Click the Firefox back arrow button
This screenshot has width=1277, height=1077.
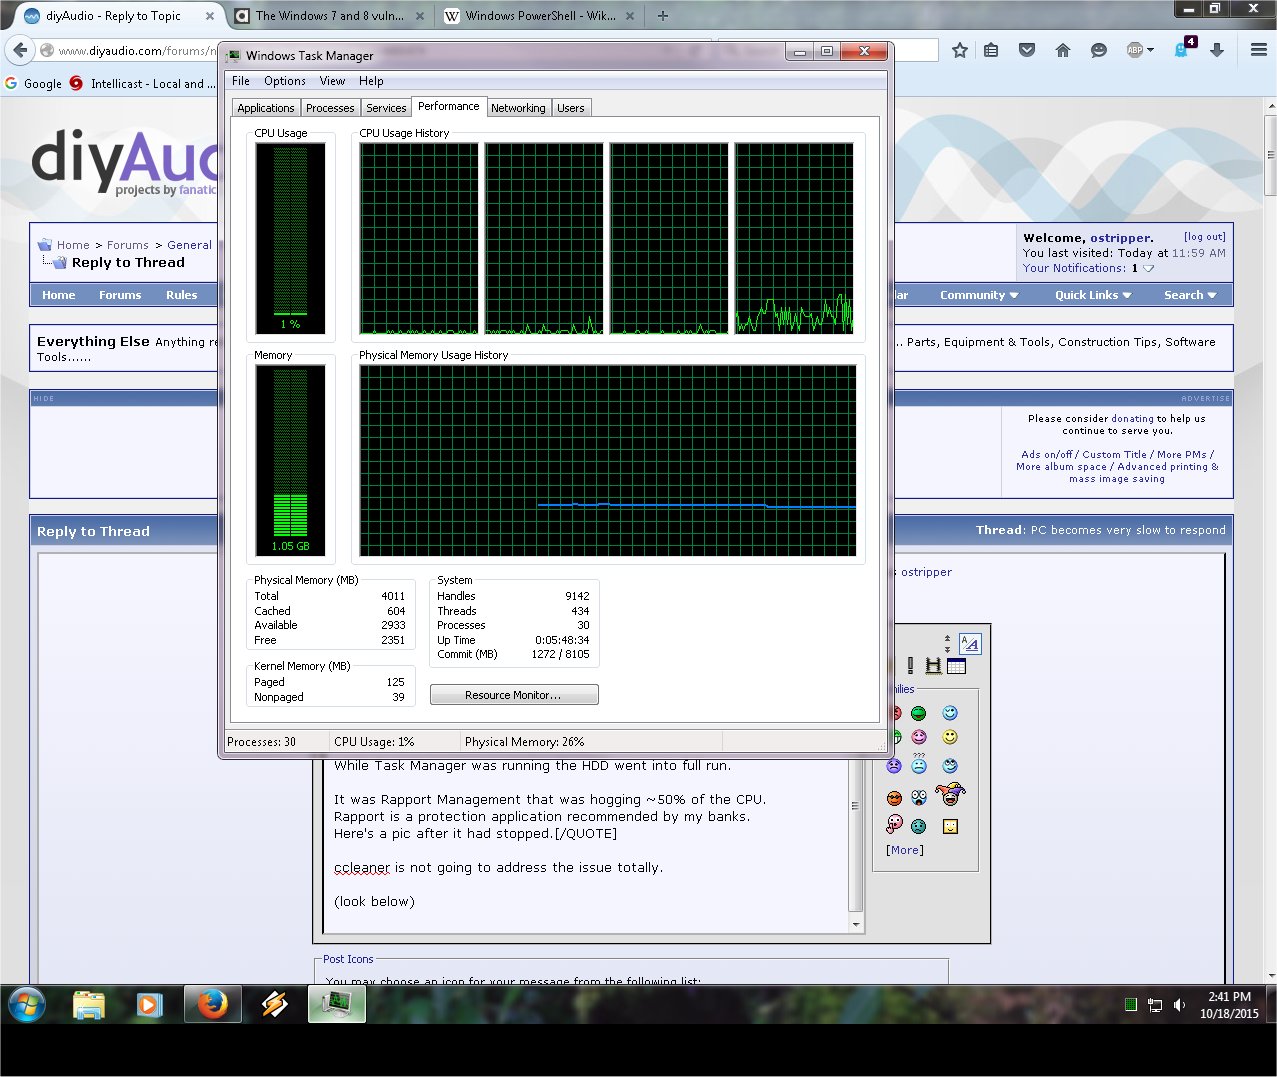point(20,50)
